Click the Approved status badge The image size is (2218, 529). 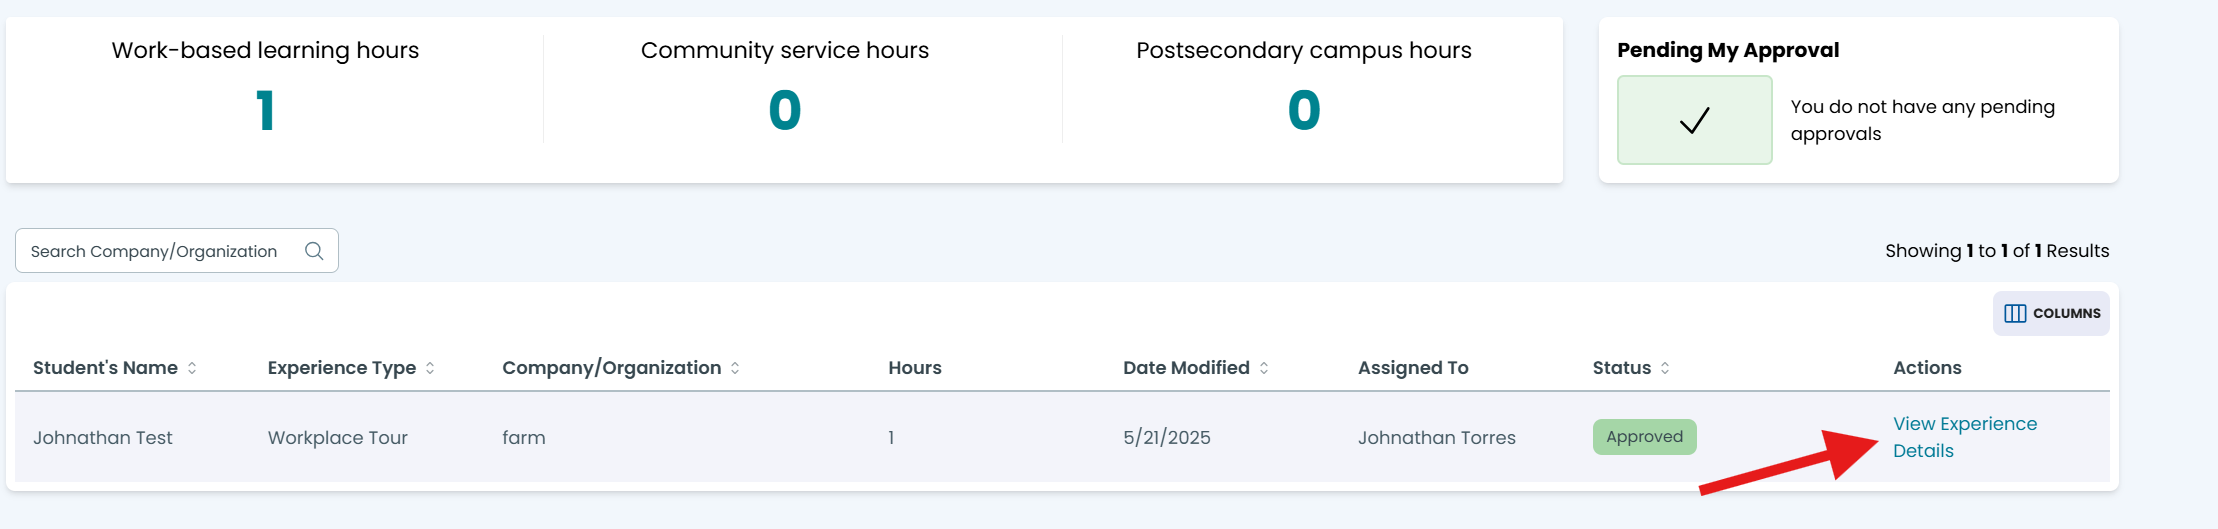(1644, 437)
